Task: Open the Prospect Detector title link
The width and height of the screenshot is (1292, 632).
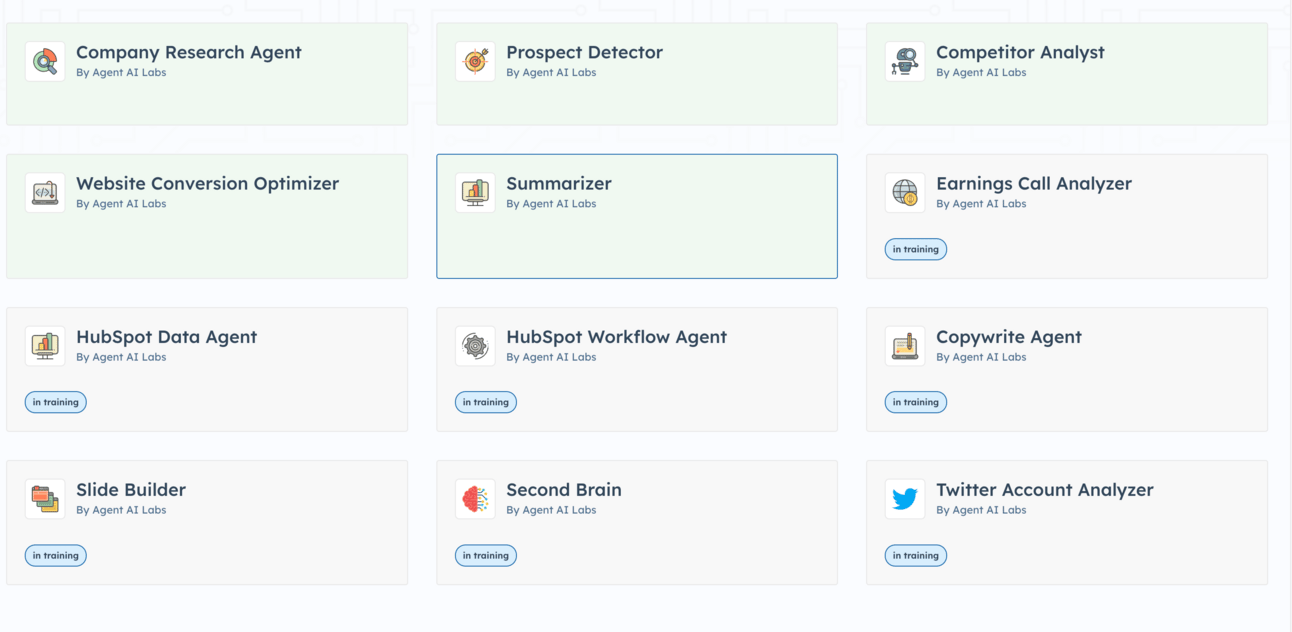Action: pyautogui.click(x=584, y=53)
